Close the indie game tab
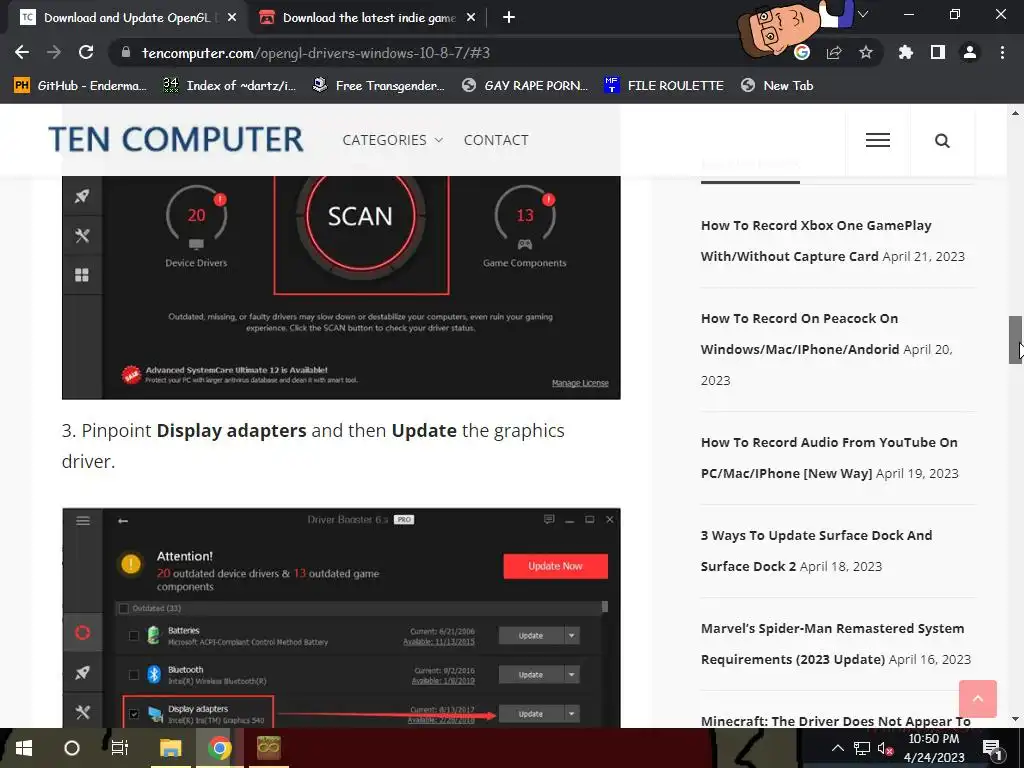 click(x=471, y=18)
